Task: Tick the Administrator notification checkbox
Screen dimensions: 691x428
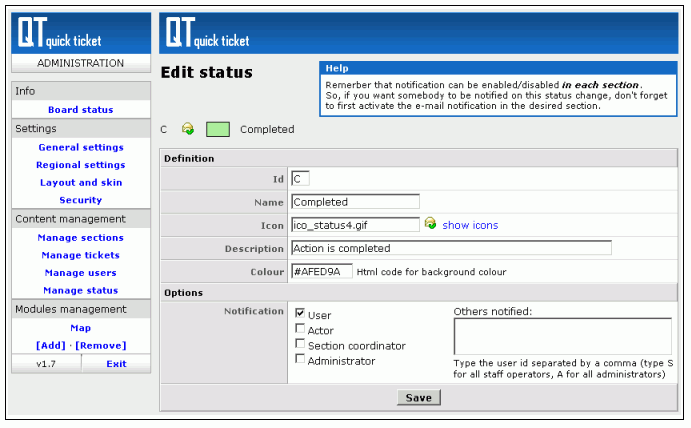Action: coord(300,360)
